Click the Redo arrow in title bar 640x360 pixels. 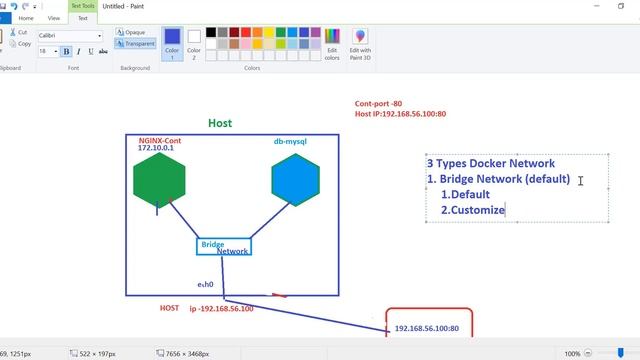click(25, 6)
